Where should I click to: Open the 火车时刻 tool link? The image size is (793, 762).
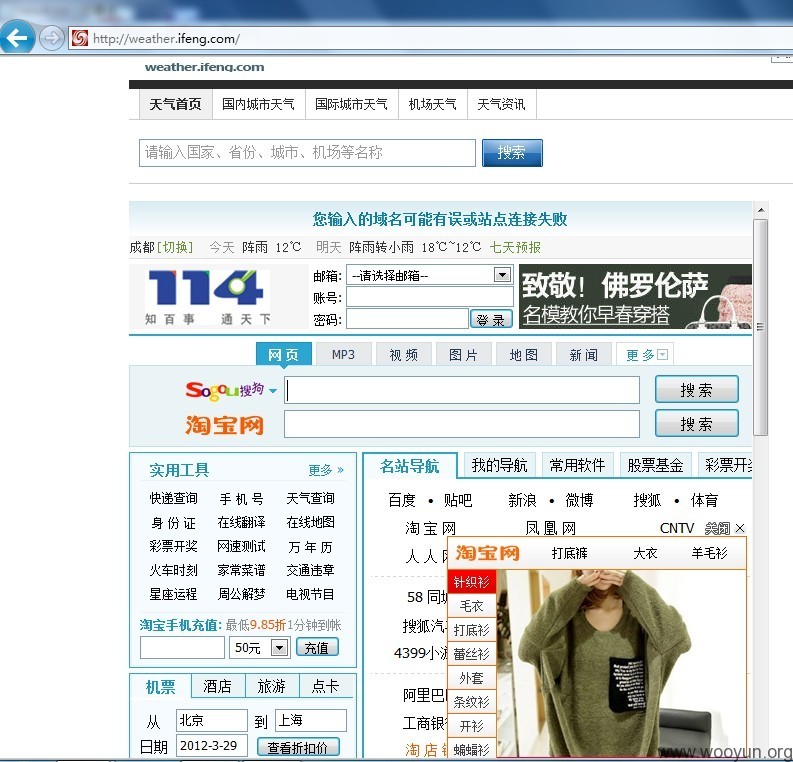point(173,570)
